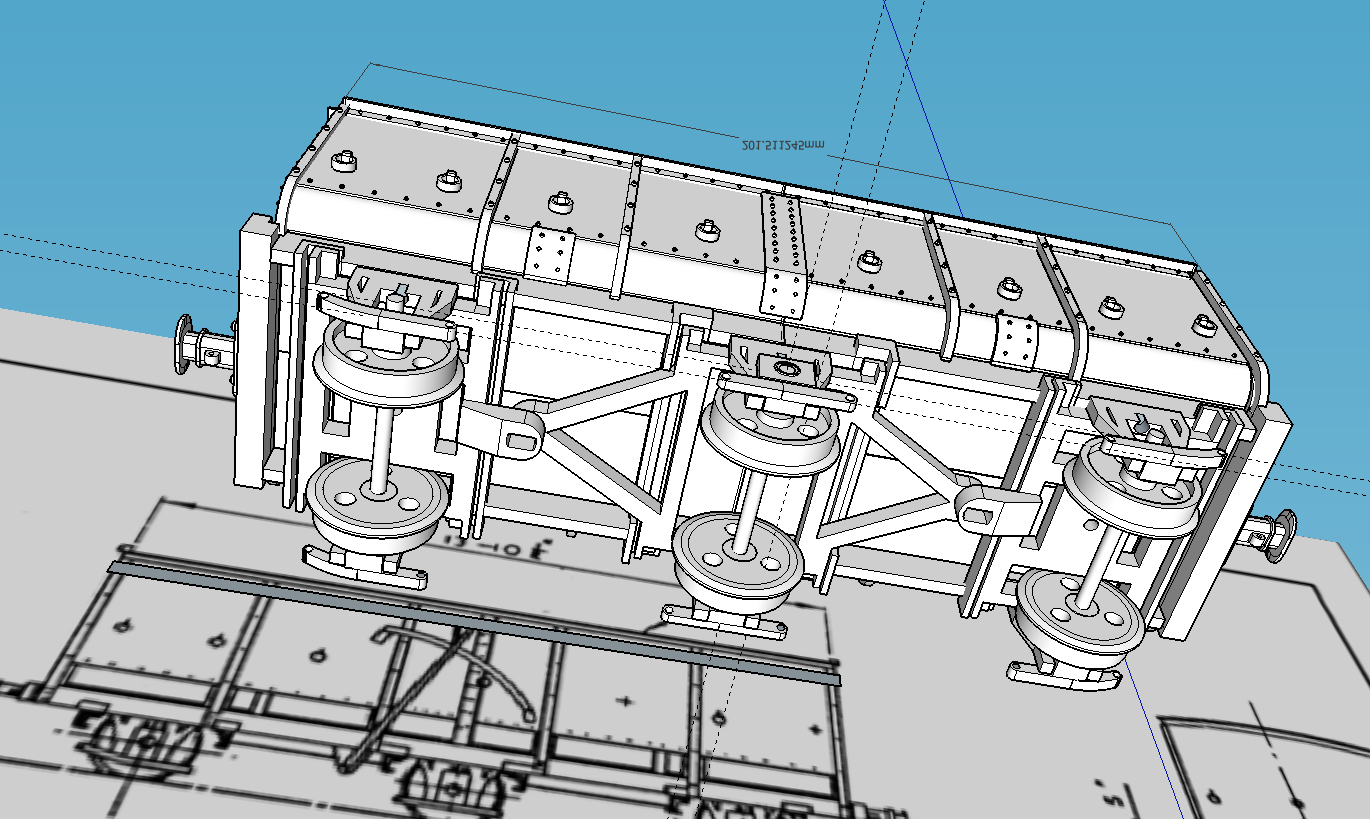
Task: Select the rear wheel of the left axle
Action: pyautogui.click(x=389, y=369)
